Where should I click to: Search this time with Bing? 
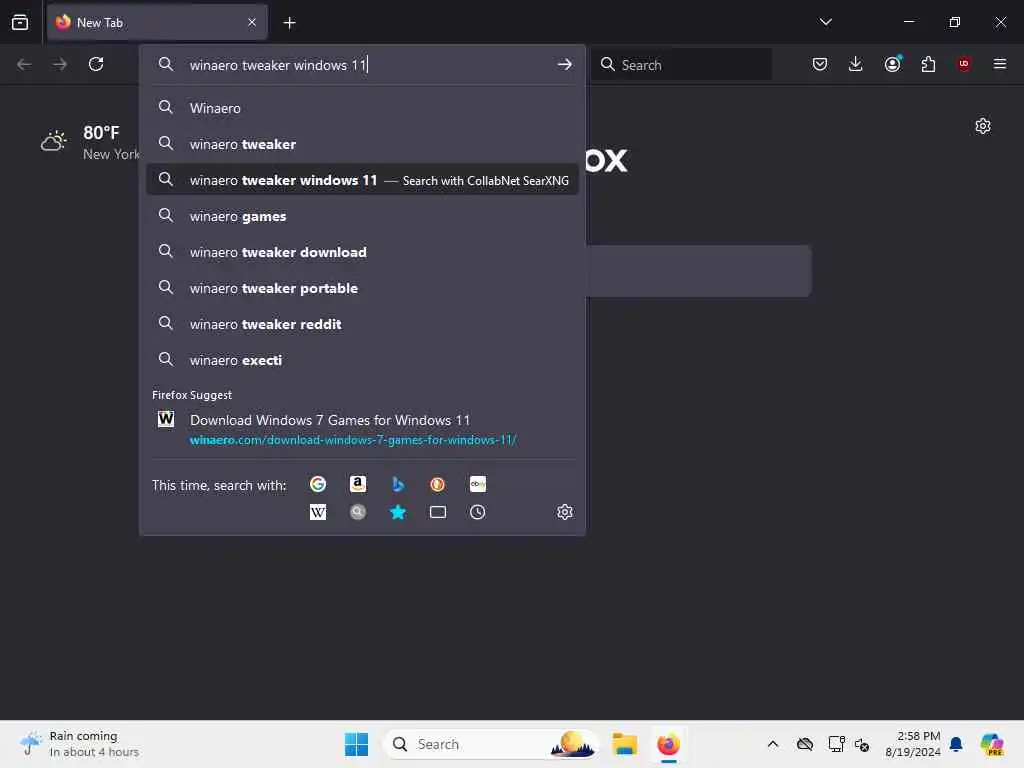click(398, 484)
